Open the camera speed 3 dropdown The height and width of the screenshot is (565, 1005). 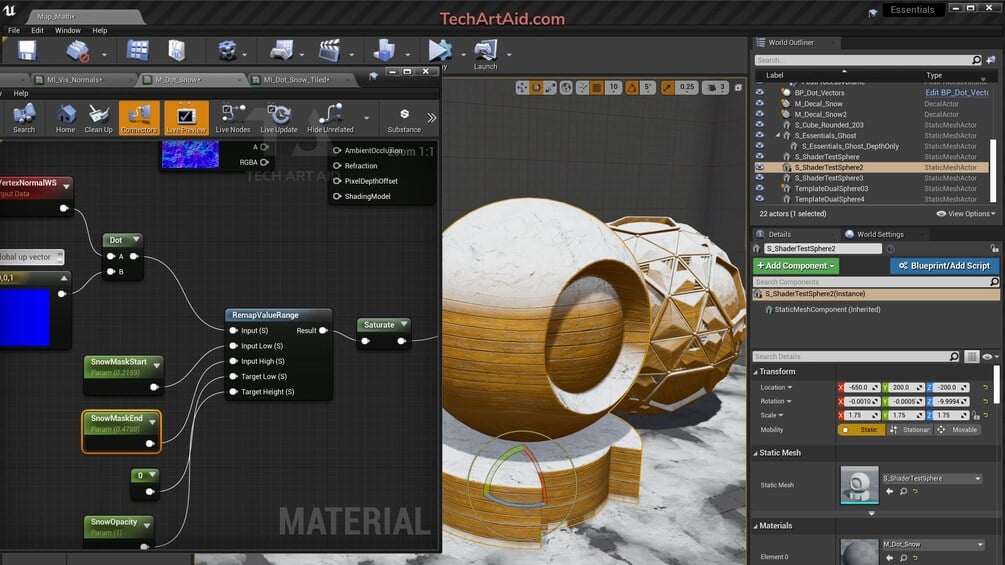[x=715, y=87]
